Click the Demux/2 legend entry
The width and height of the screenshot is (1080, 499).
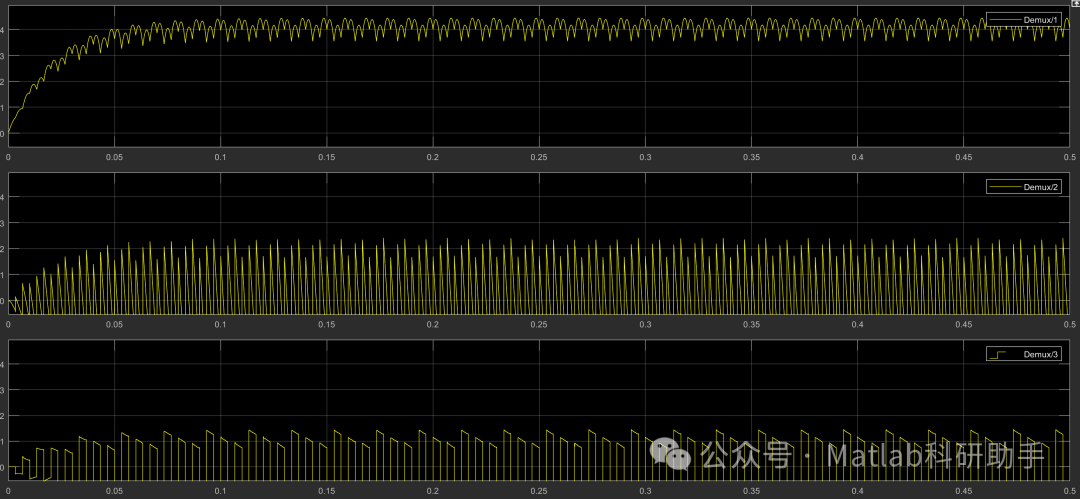(1026, 187)
